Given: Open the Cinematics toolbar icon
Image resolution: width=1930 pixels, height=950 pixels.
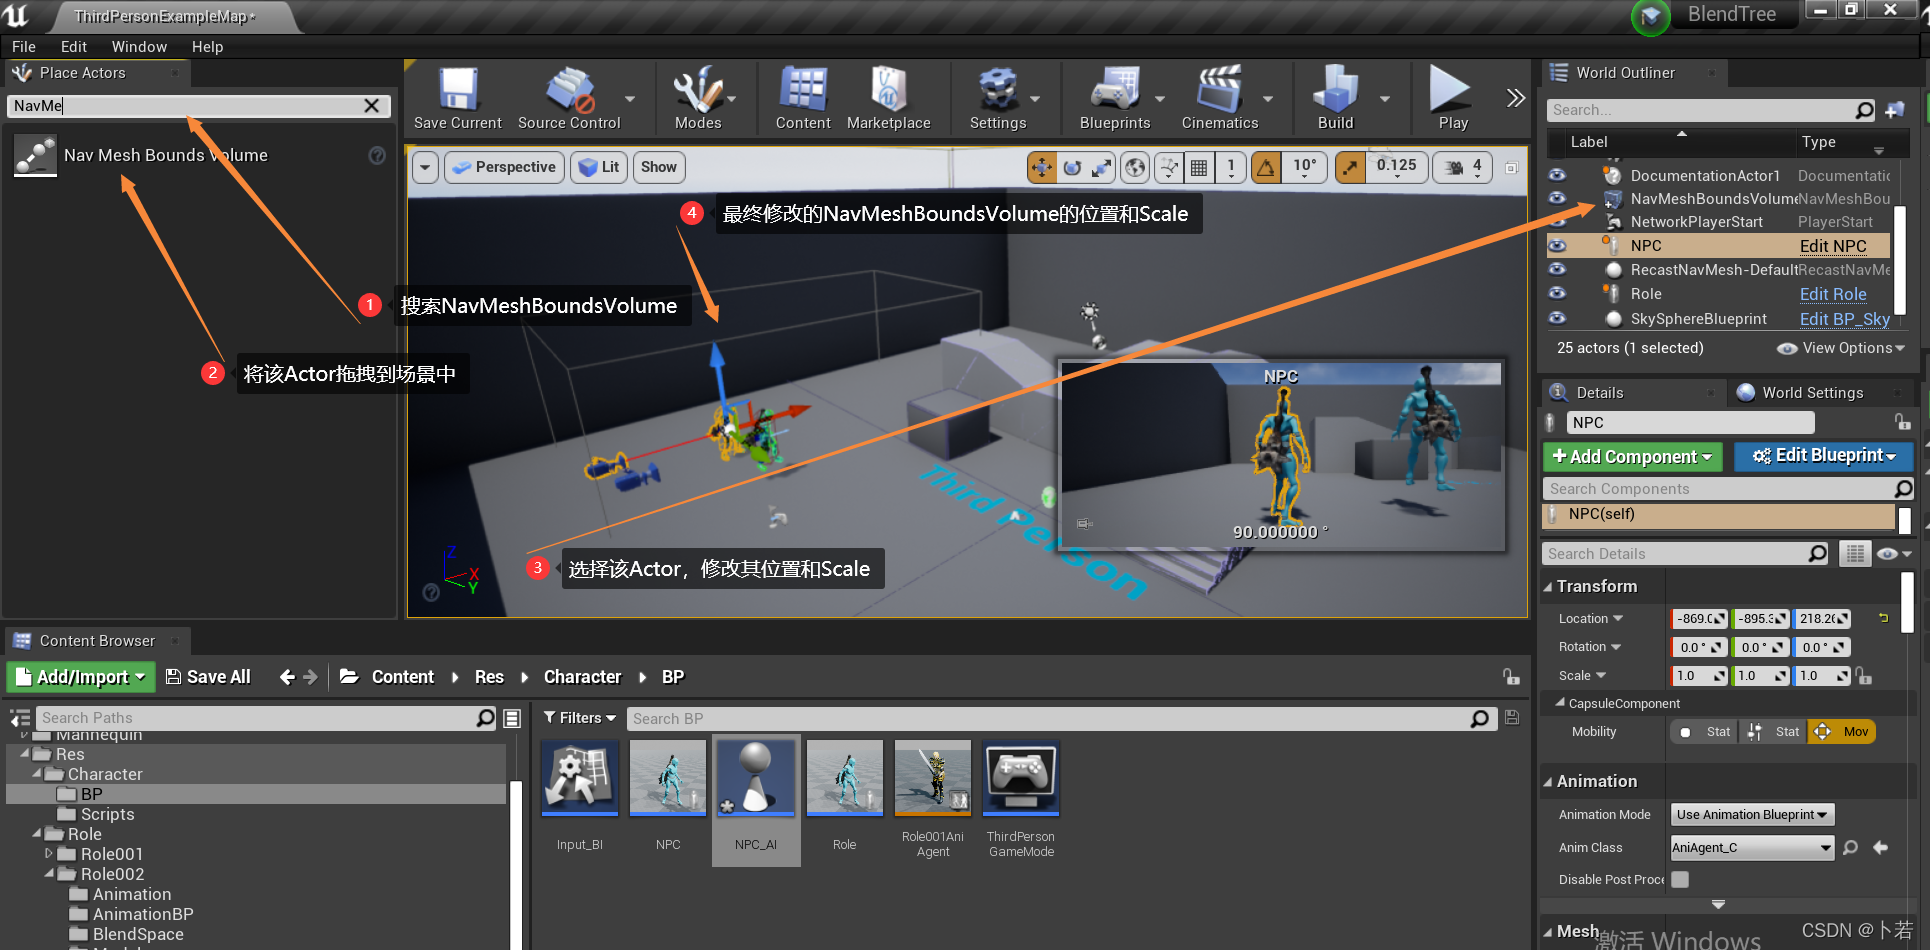Looking at the screenshot, I should 1219,98.
